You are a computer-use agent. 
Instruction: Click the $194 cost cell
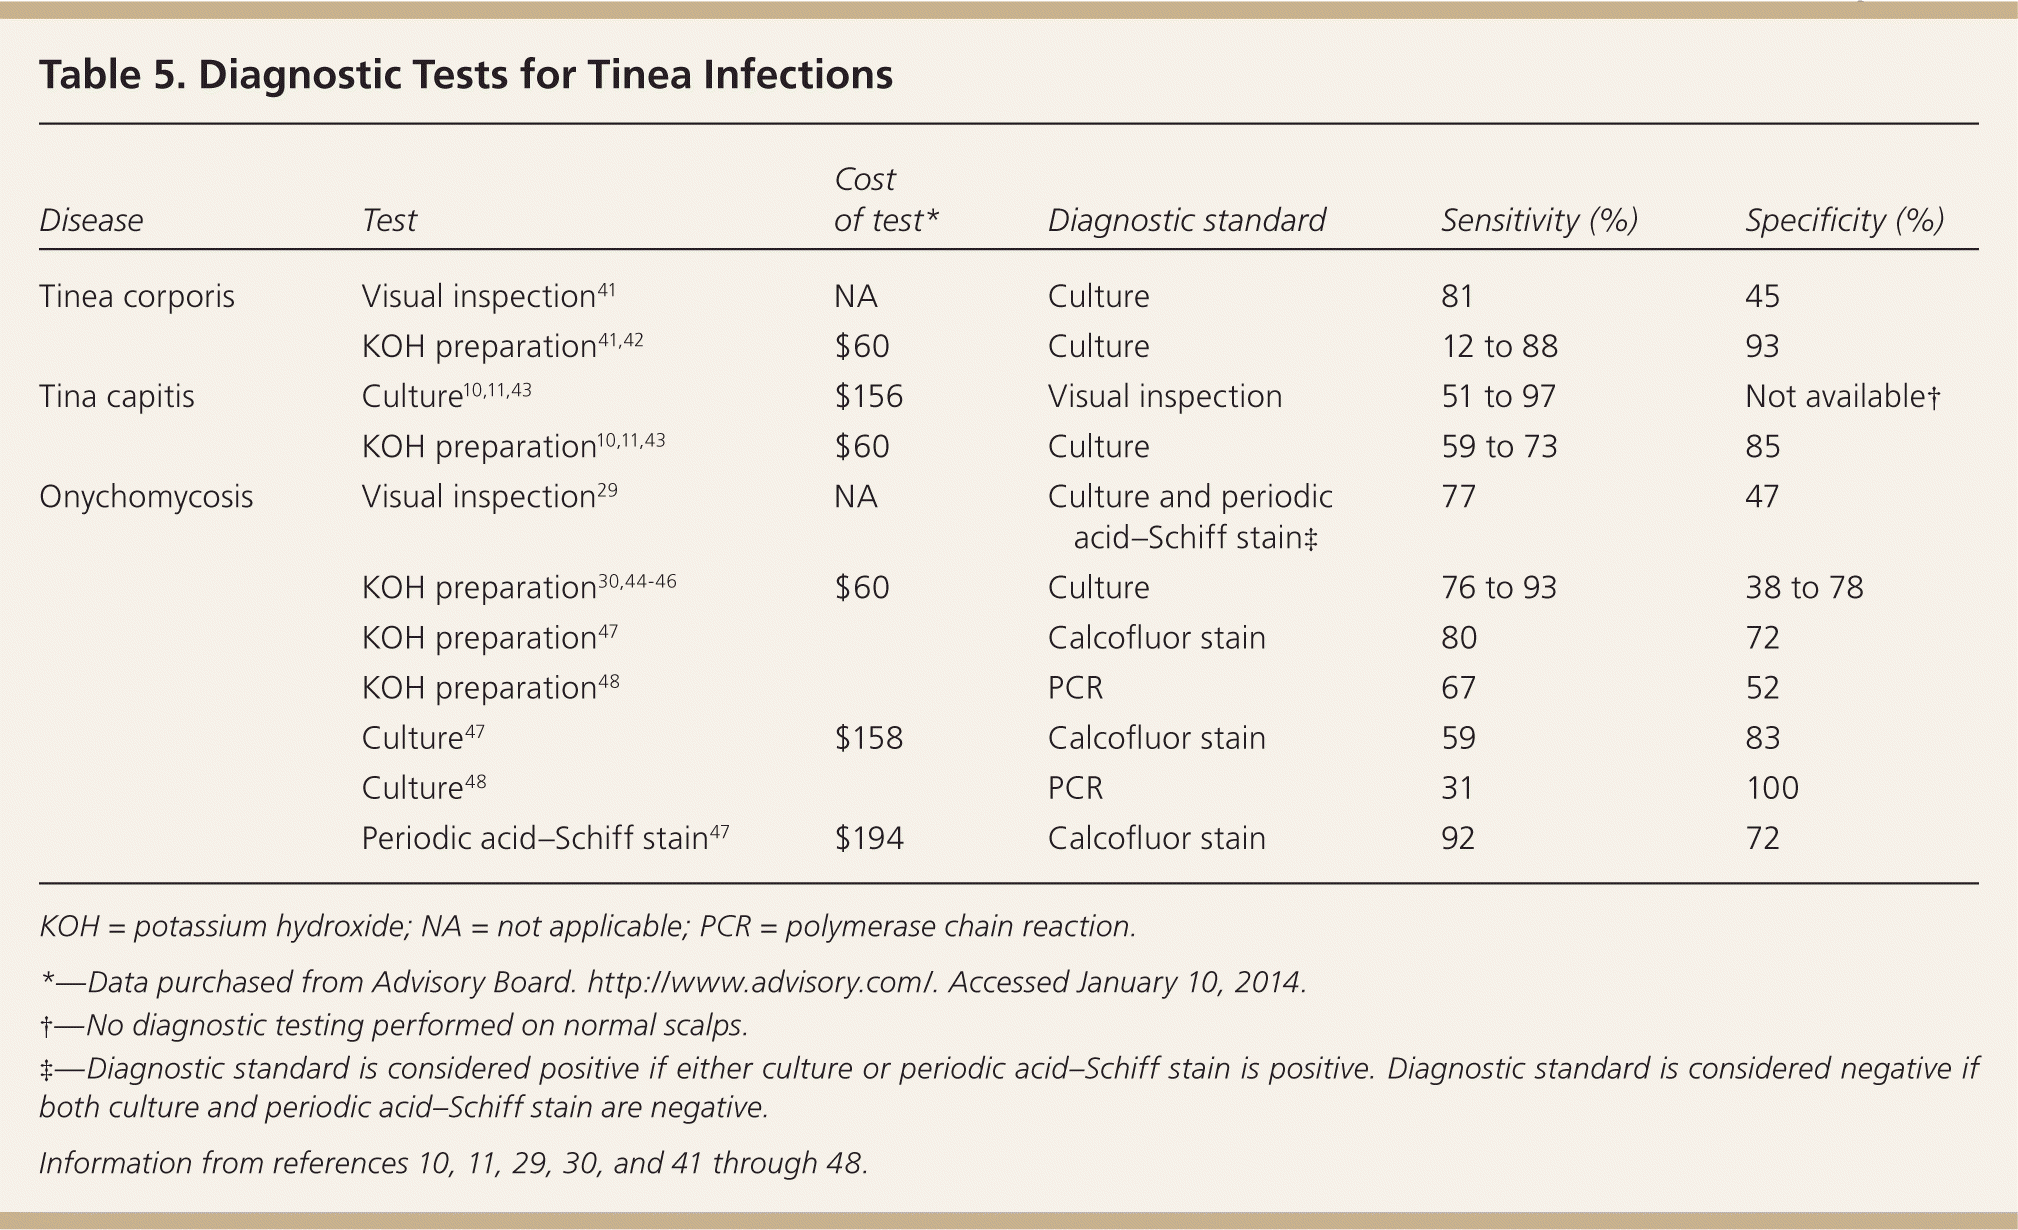tap(868, 838)
